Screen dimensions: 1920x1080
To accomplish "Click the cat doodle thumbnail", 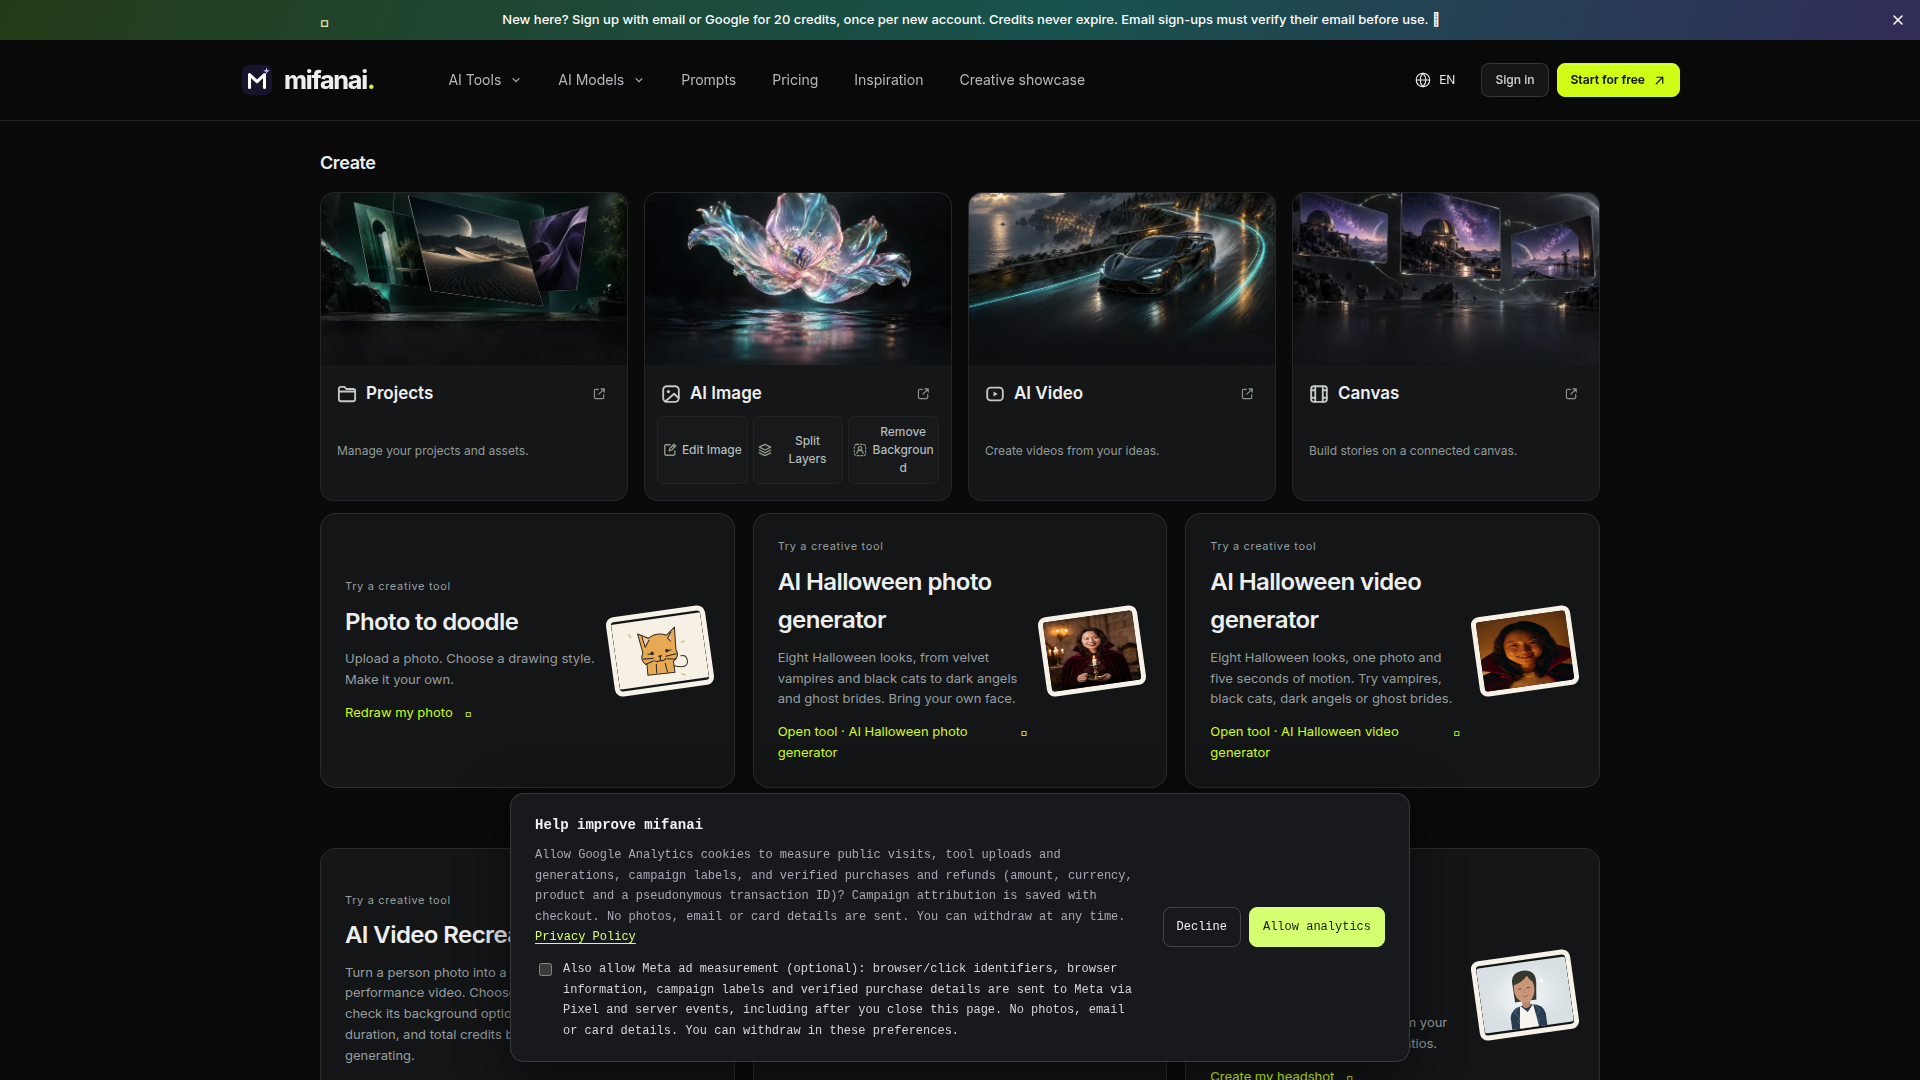I will (660, 651).
